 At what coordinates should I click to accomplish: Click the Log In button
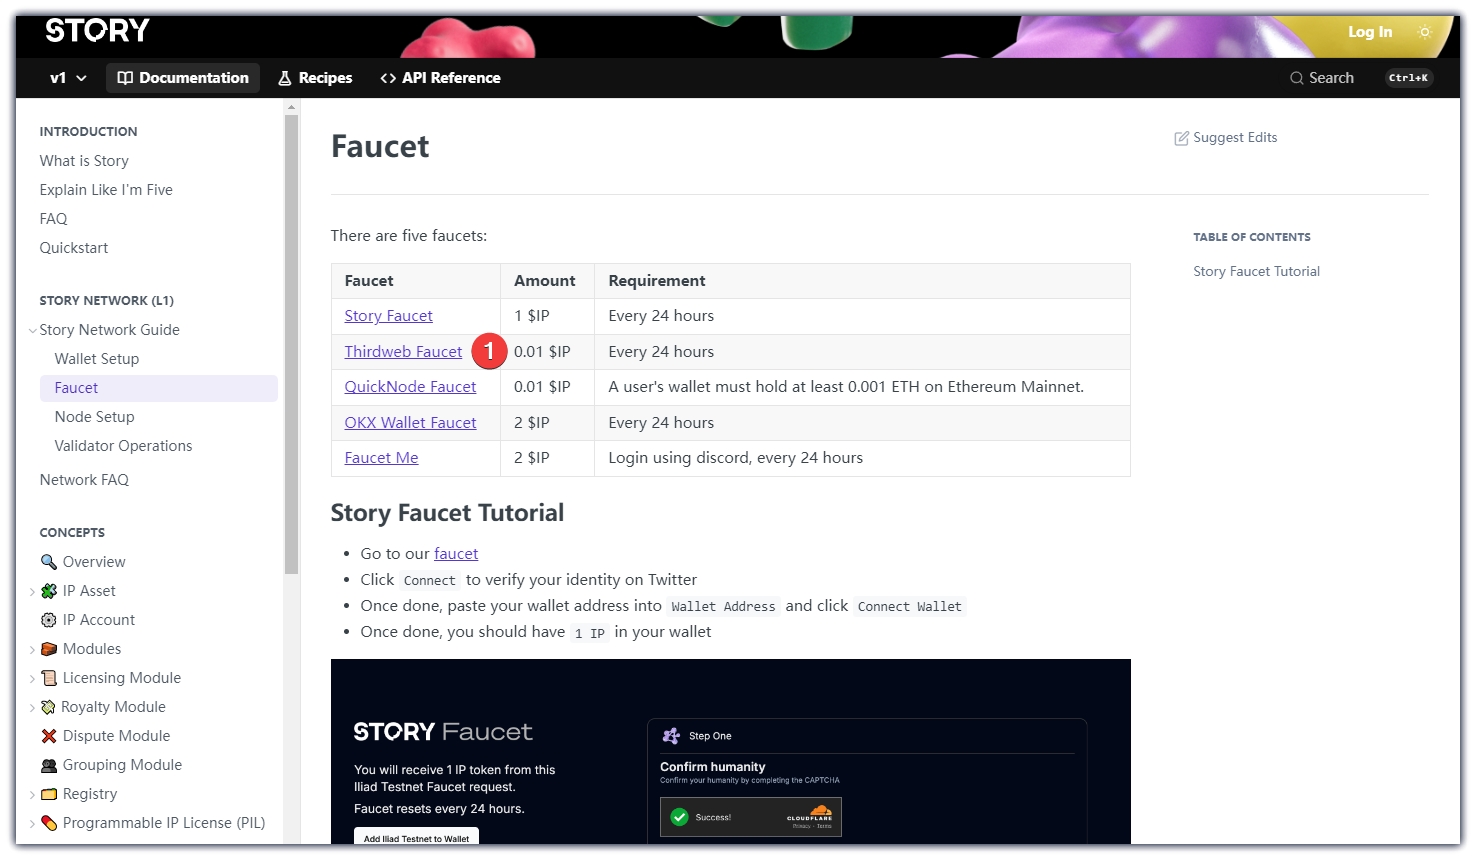(1369, 32)
